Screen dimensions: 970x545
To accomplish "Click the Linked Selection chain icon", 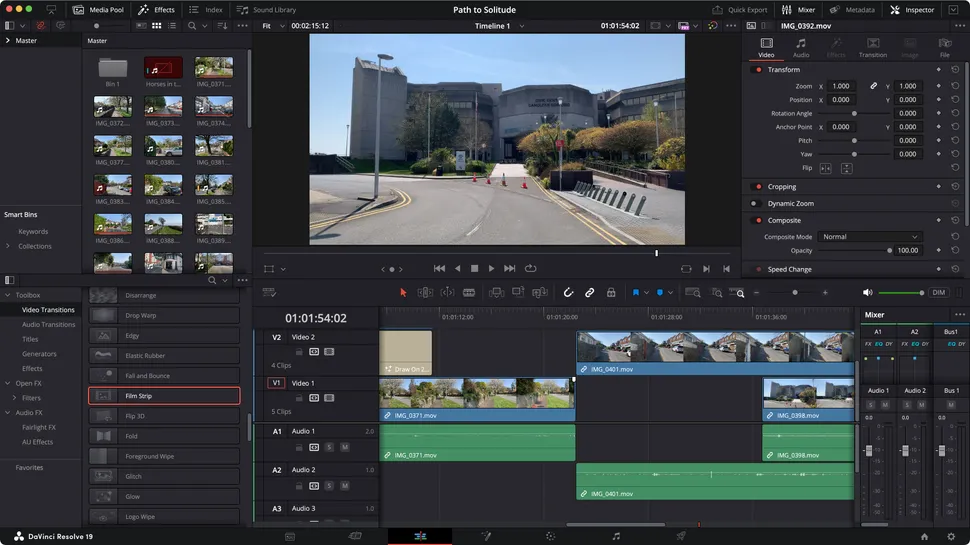I will tap(589, 292).
